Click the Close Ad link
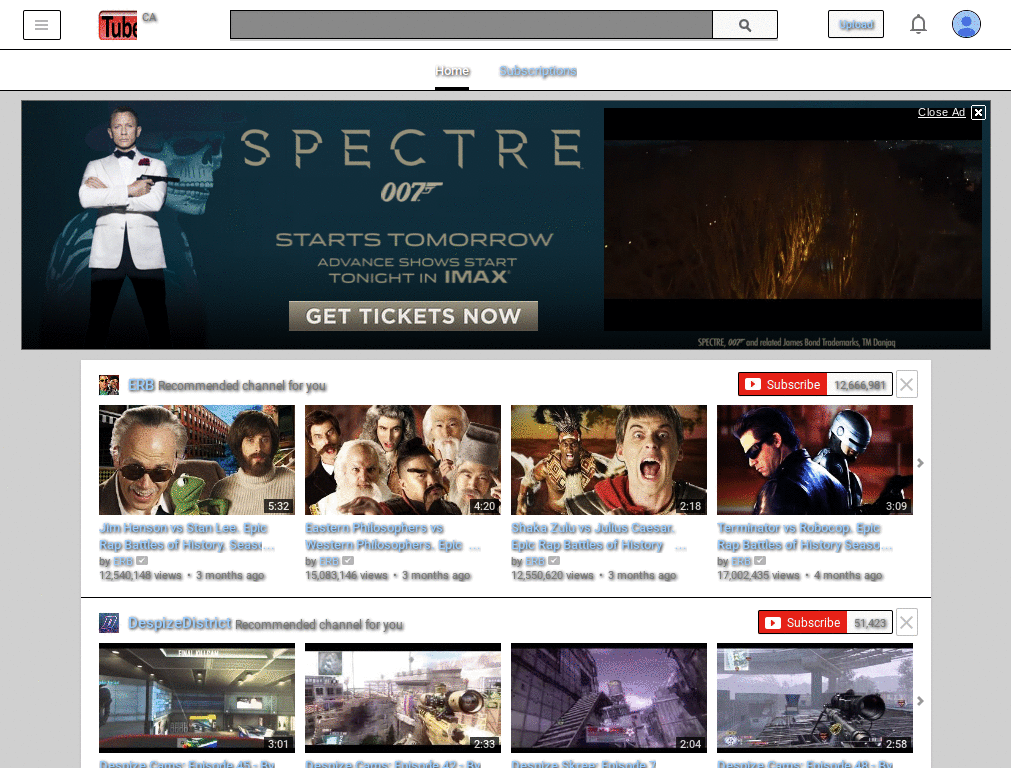The height and width of the screenshot is (768, 1024). 941,112
